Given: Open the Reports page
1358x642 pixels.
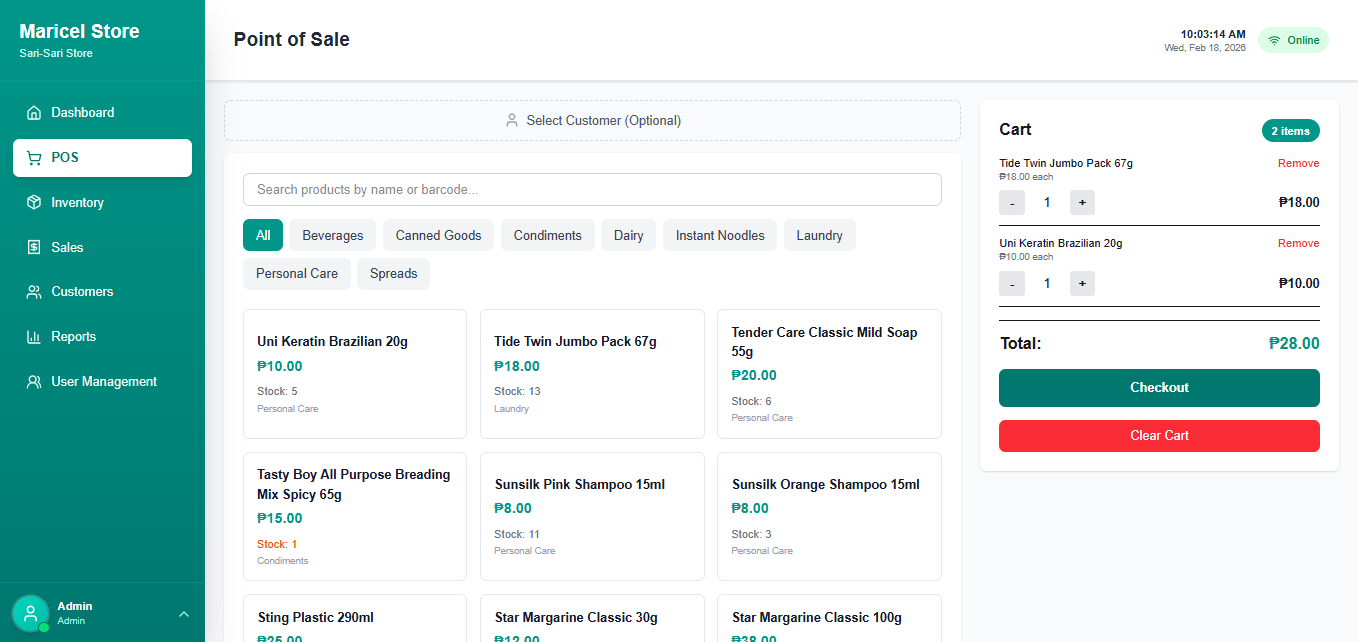Looking at the screenshot, I should click(102, 337).
